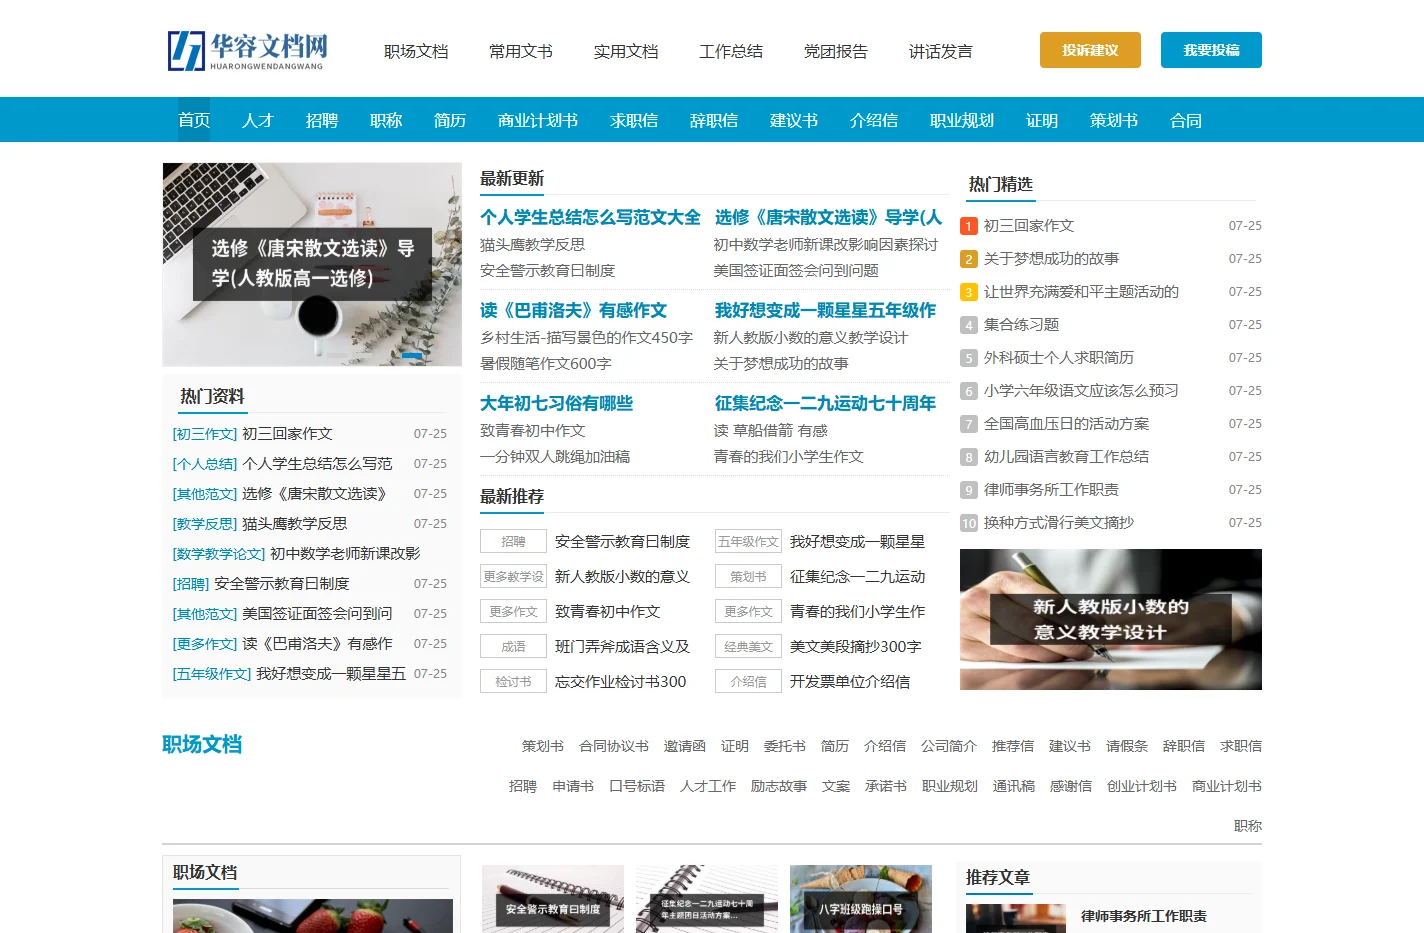Open 讲话发言 in the top menu

tap(941, 51)
